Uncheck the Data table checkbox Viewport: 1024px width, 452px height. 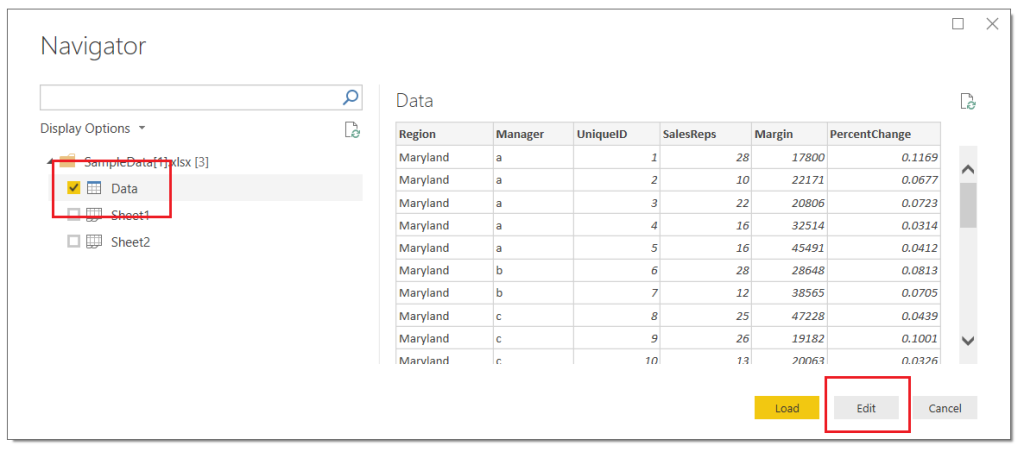tap(74, 188)
